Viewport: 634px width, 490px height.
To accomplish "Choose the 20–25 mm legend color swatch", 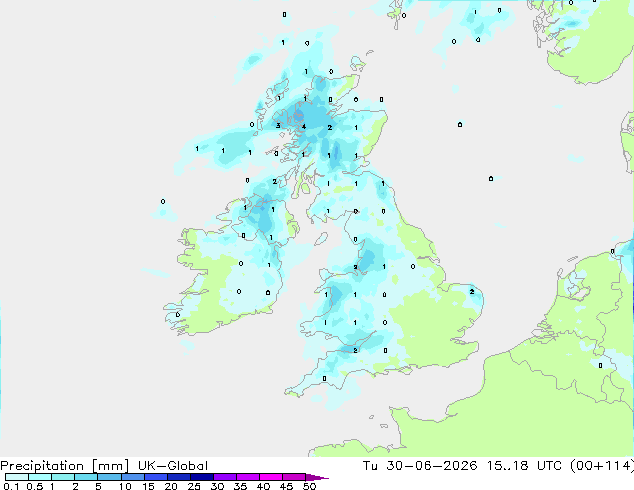I will point(178,477).
